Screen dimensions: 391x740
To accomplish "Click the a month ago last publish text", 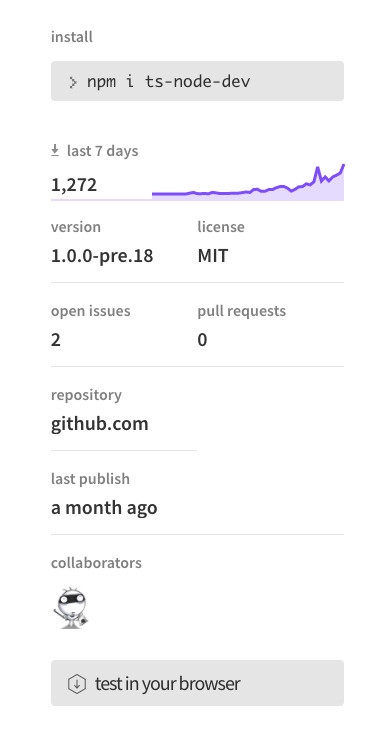I will [x=104, y=508].
